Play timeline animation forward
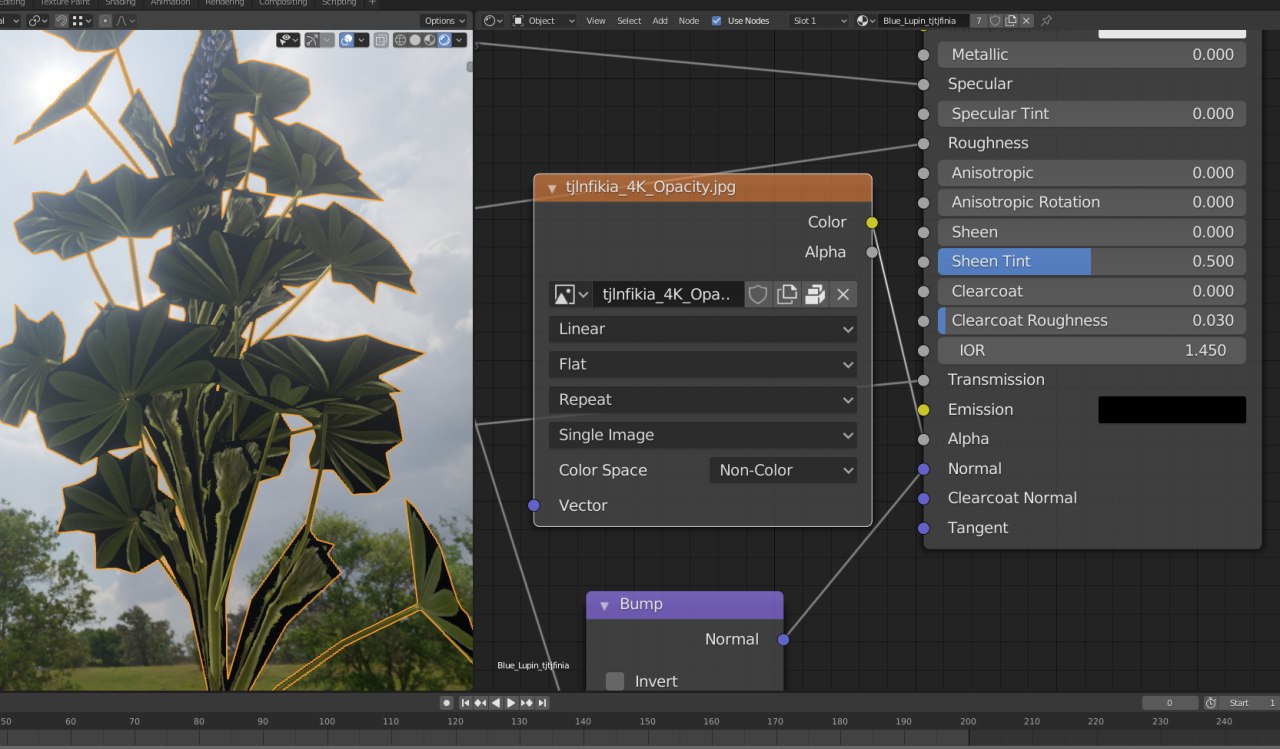Screen dimensions: 1280x749 (511, 703)
